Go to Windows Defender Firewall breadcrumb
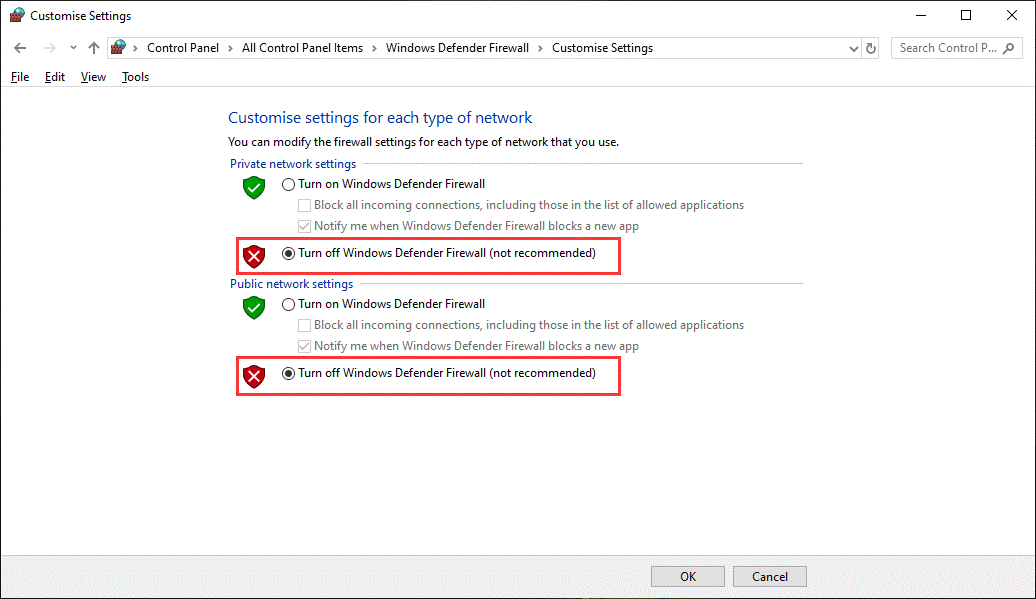This screenshot has width=1036, height=599. [x=457, y=48]
